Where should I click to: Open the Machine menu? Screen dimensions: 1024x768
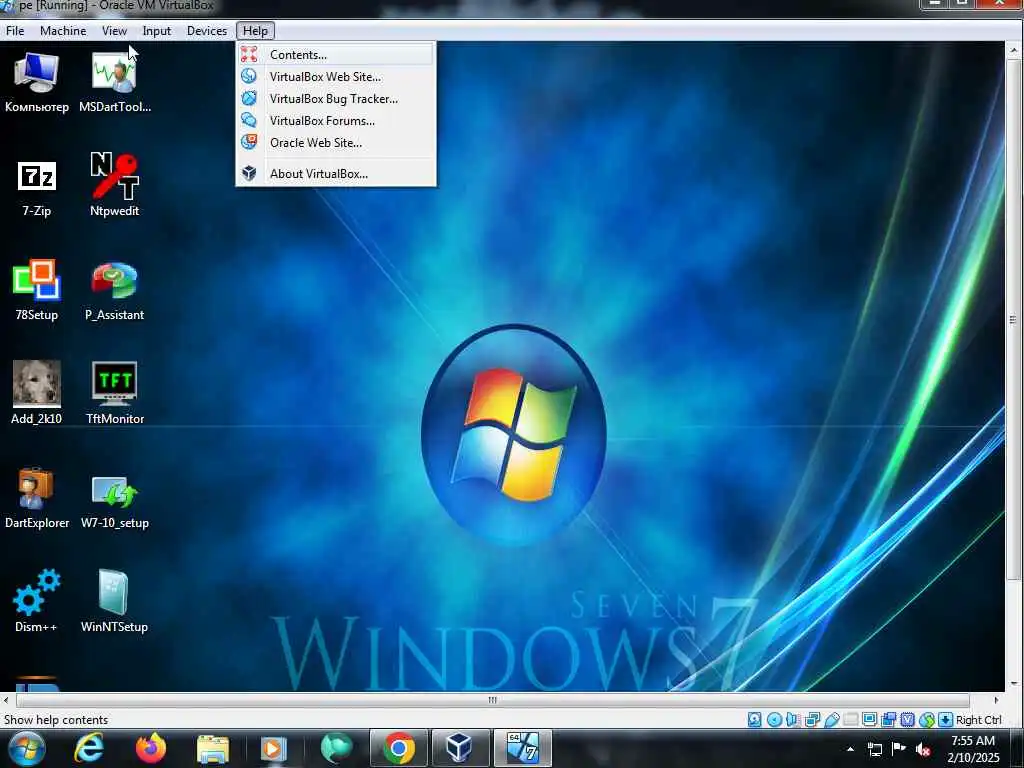[x=63, y=31]
